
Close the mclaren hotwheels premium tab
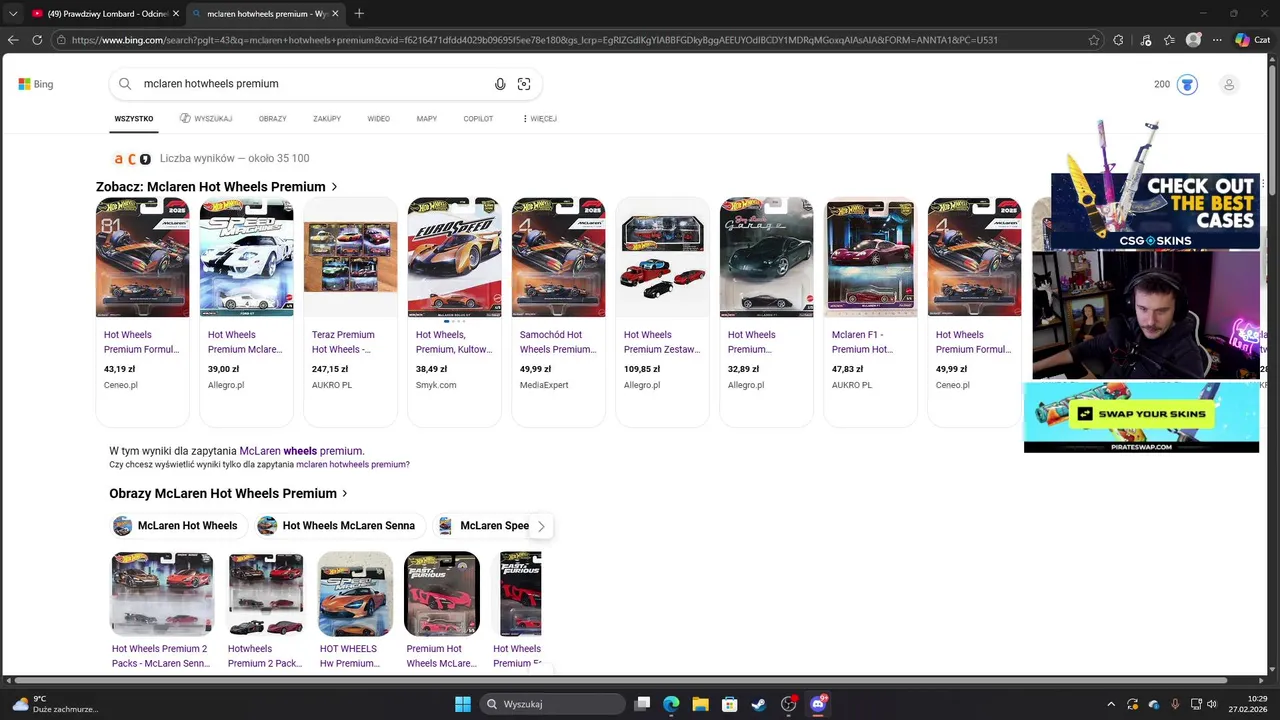336,14
